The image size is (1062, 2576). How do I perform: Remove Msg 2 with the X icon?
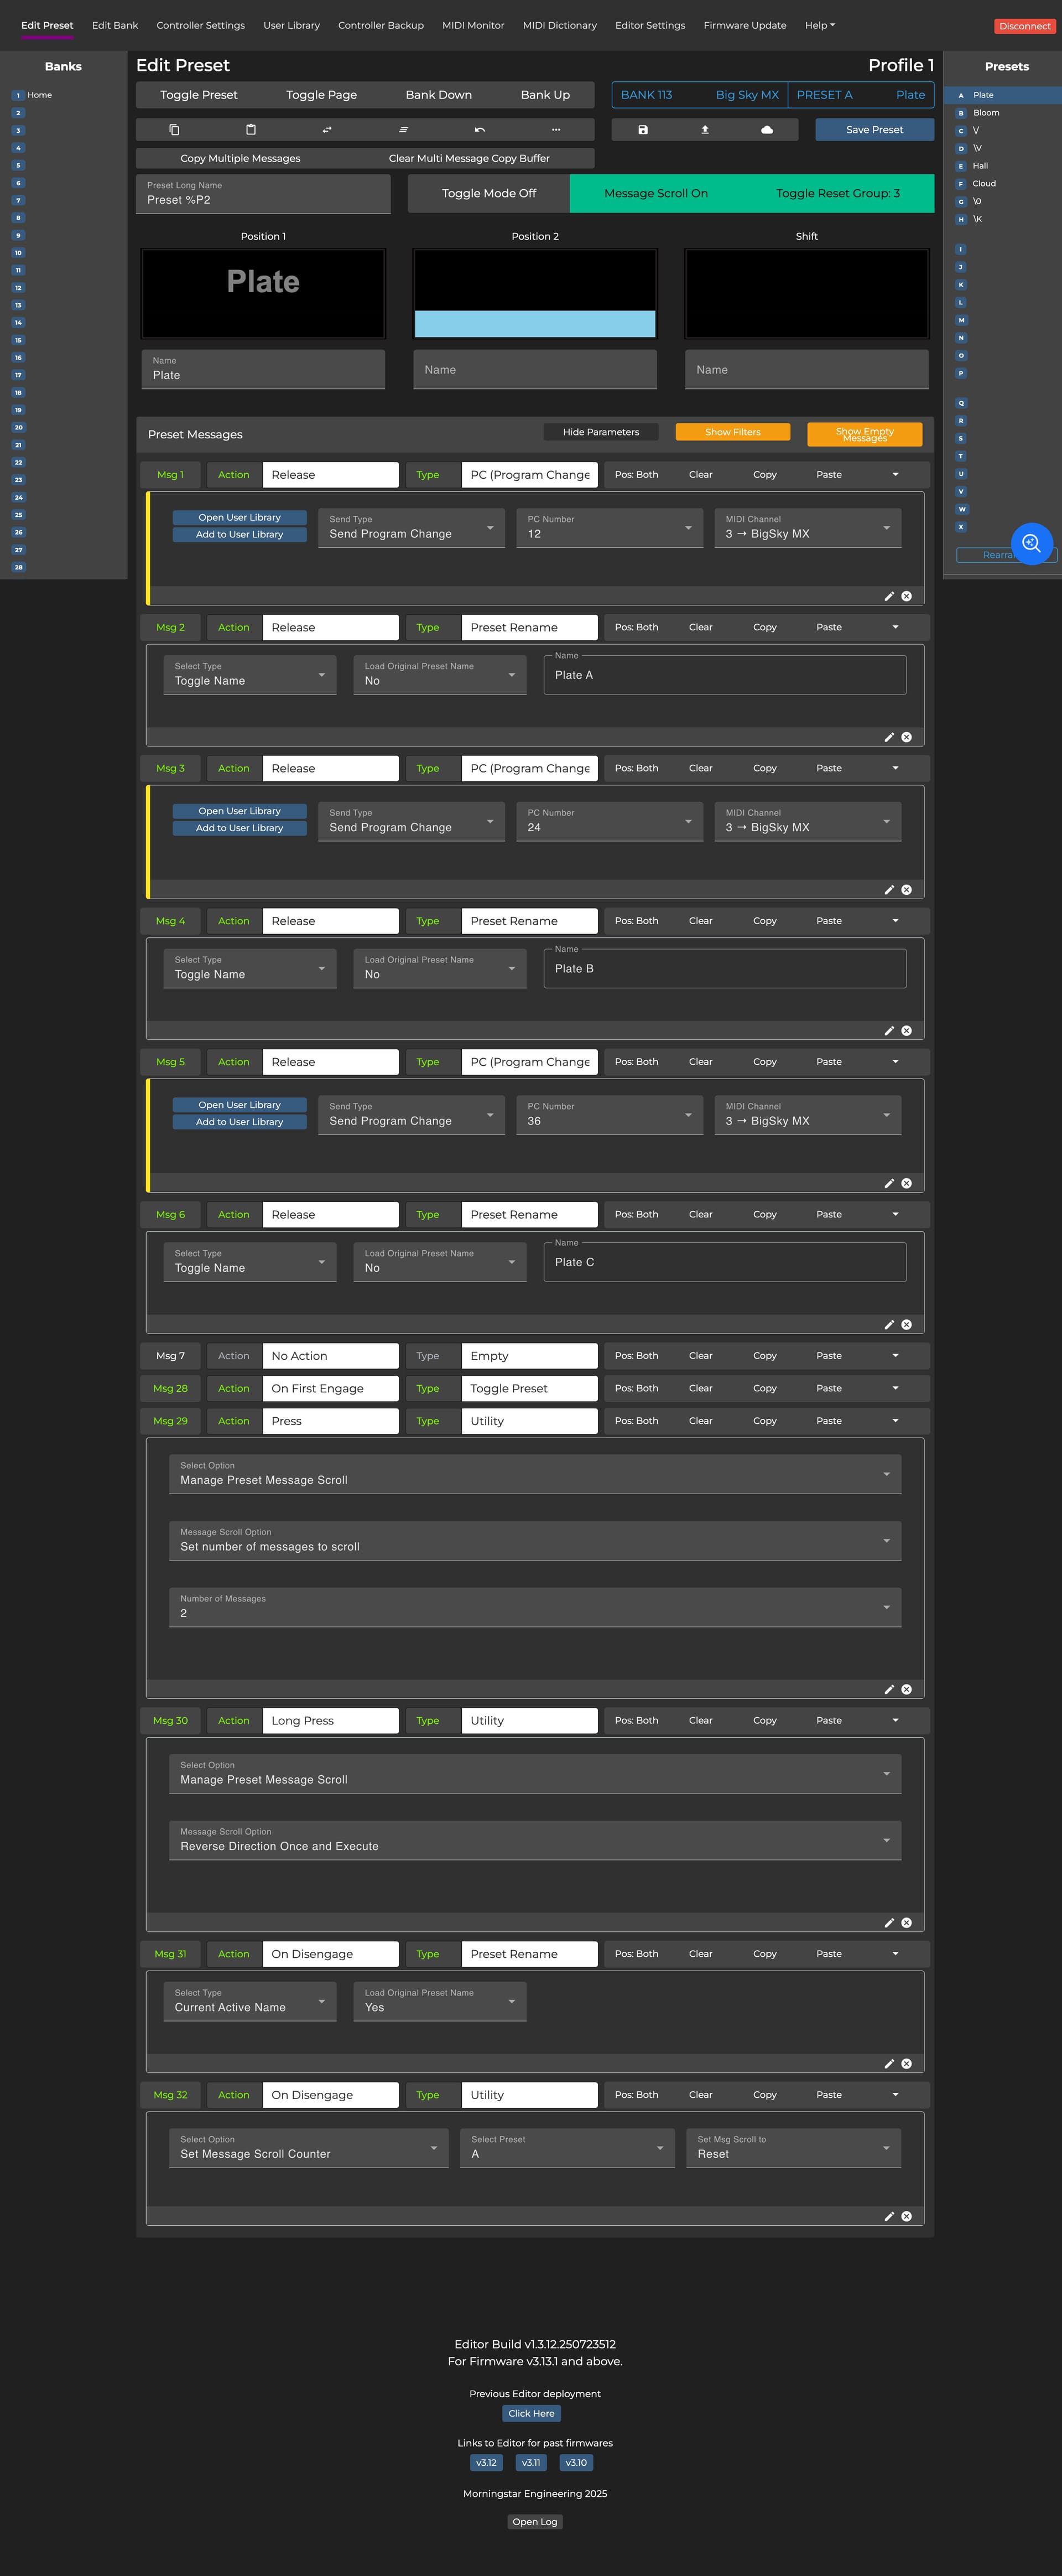[x=906, y=737]
